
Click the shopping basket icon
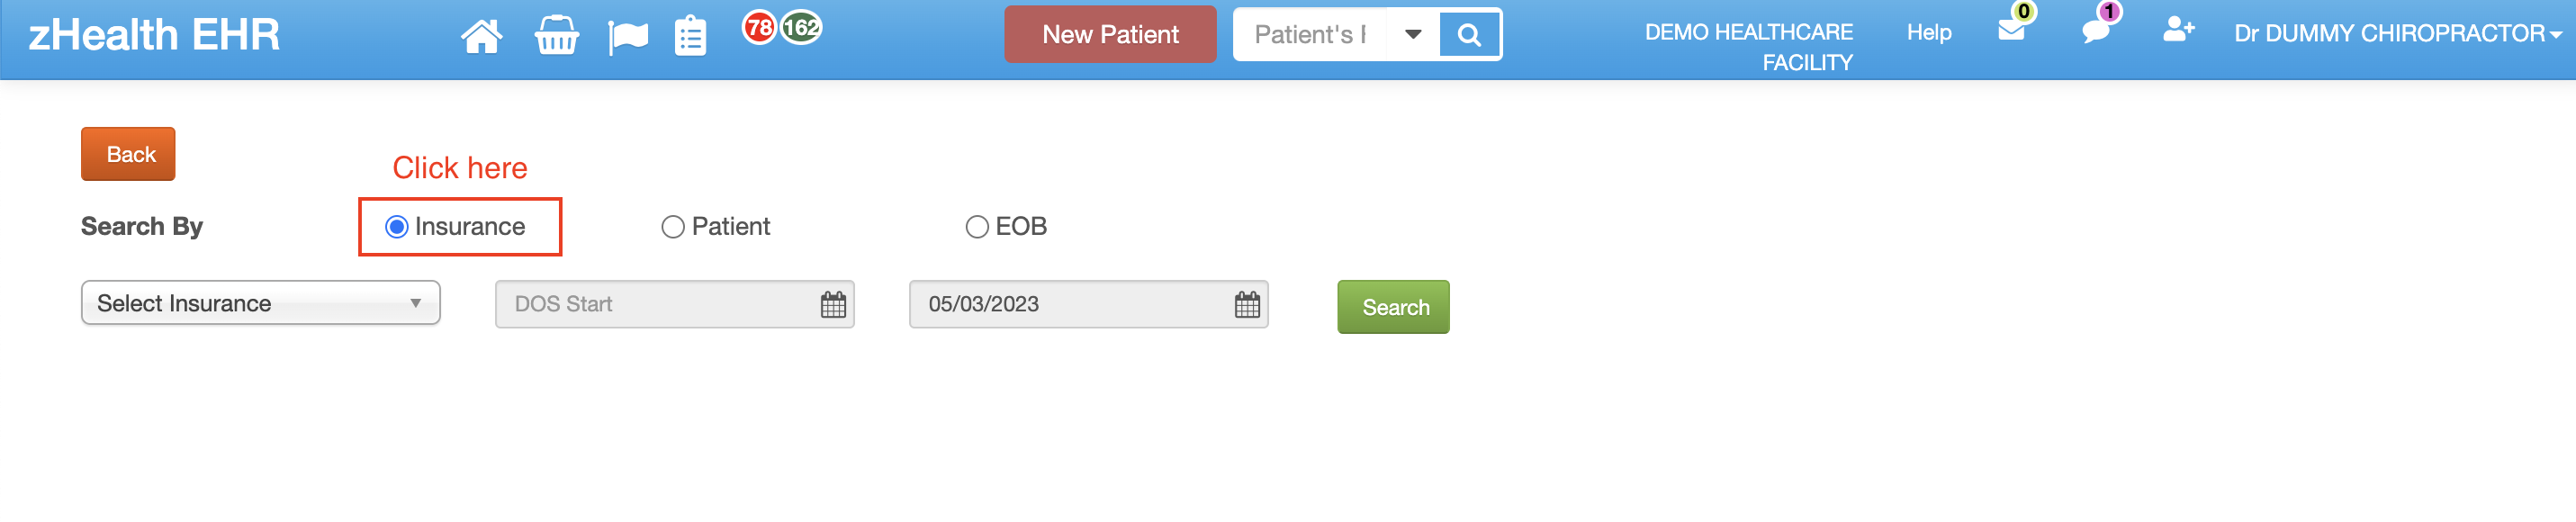click(556, 36)
